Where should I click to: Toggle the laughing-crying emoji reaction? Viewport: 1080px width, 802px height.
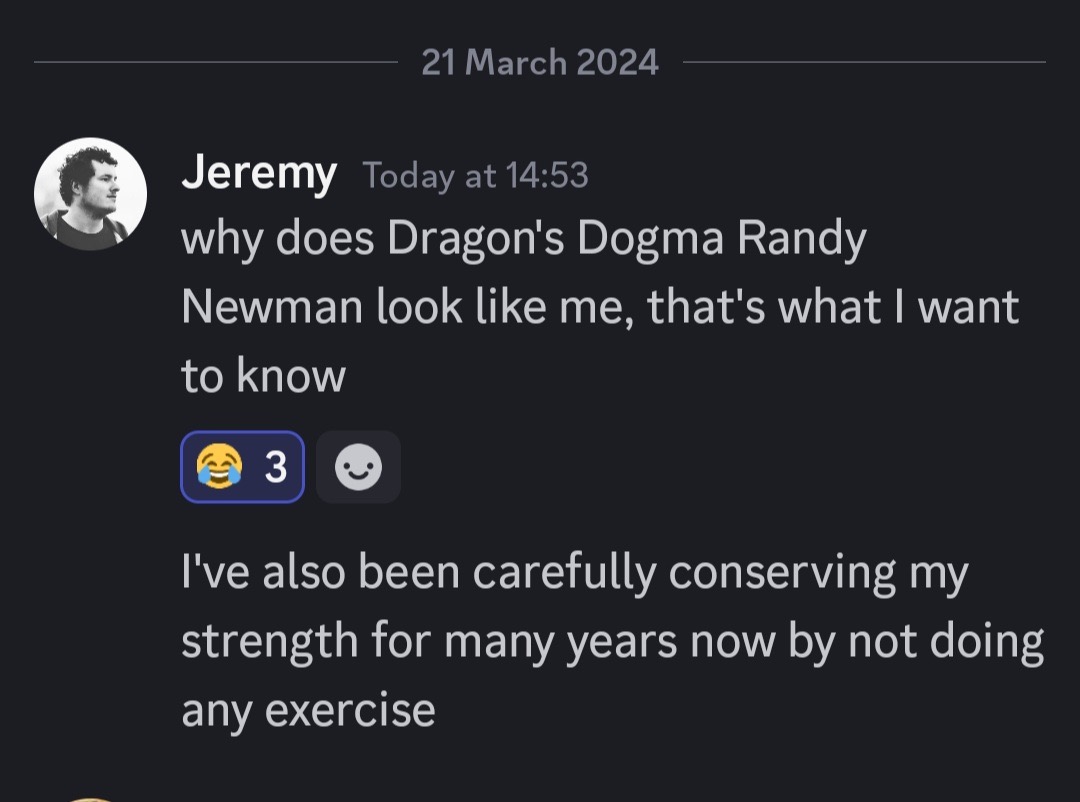pyautogui.click(x=242, y=466)
